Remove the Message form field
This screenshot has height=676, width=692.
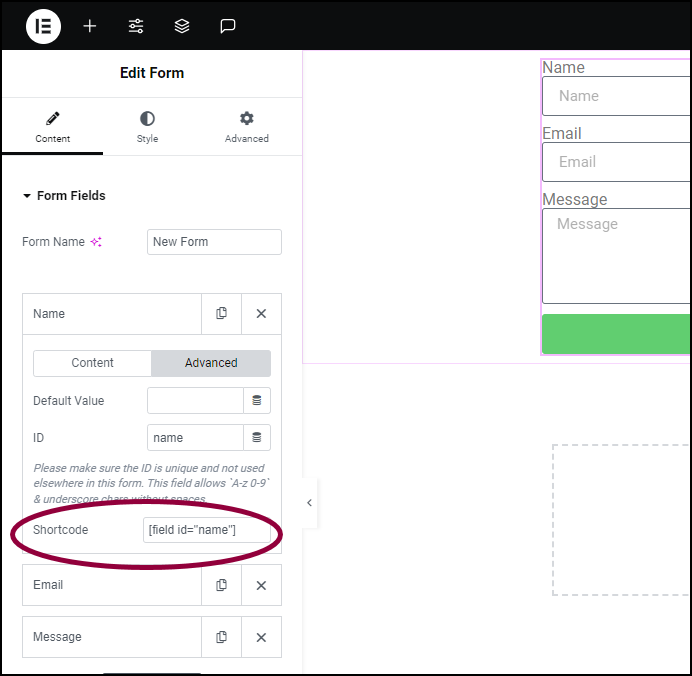point(261,637)
